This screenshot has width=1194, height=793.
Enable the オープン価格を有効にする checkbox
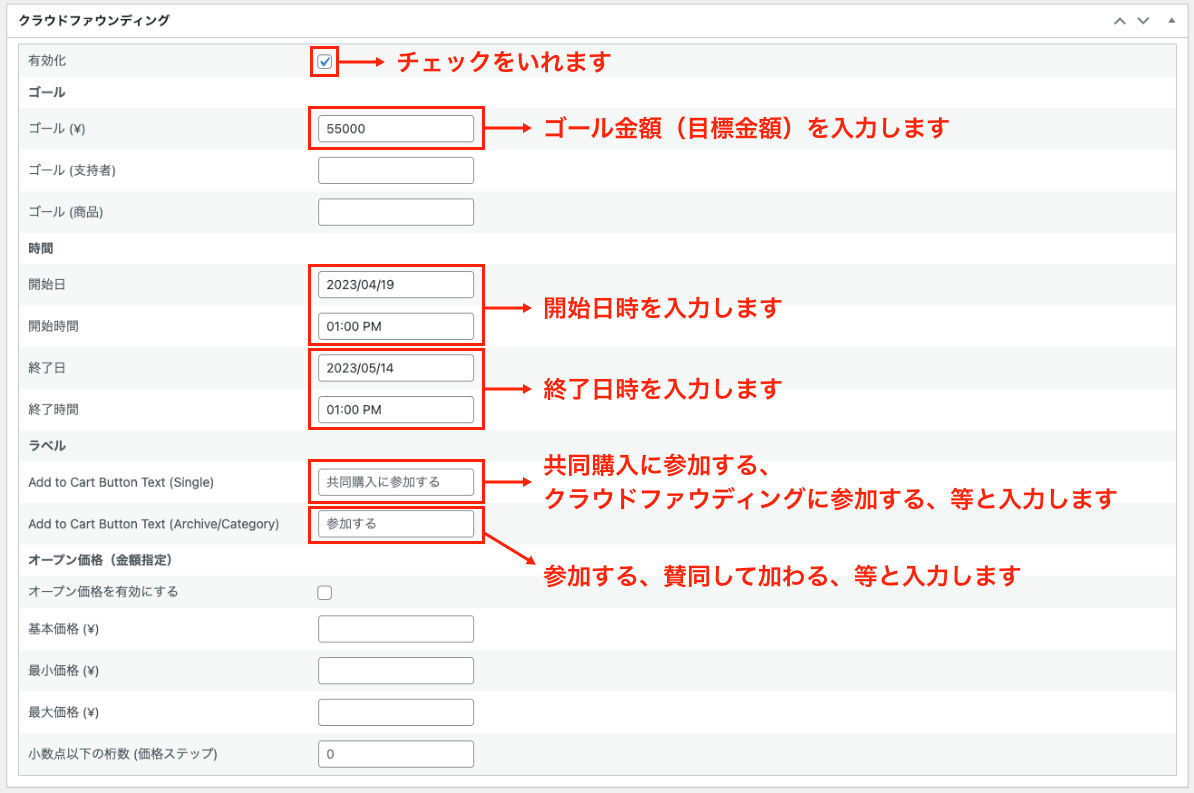click(x=324, y=592)
